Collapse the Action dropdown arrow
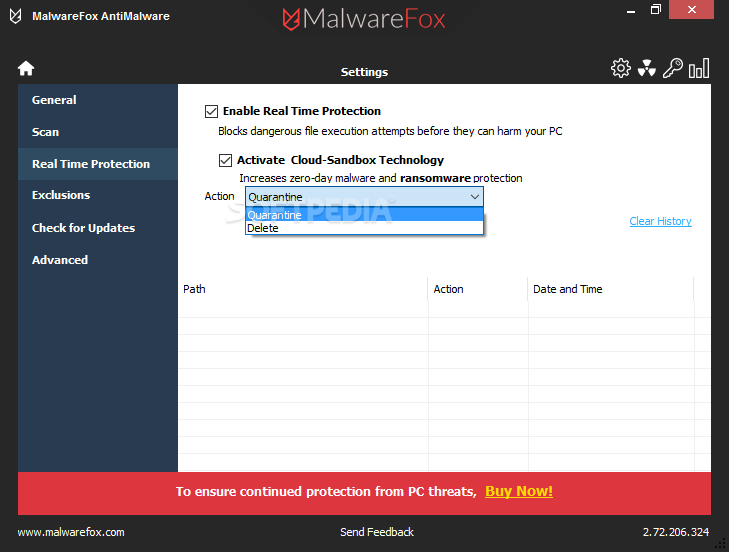Screen dimensions: 729x552 click(475, 197)
